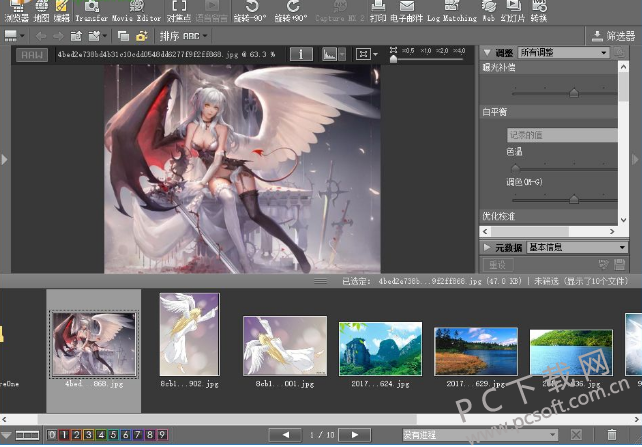Open zoom fit options dropdown

click(375, 54)
